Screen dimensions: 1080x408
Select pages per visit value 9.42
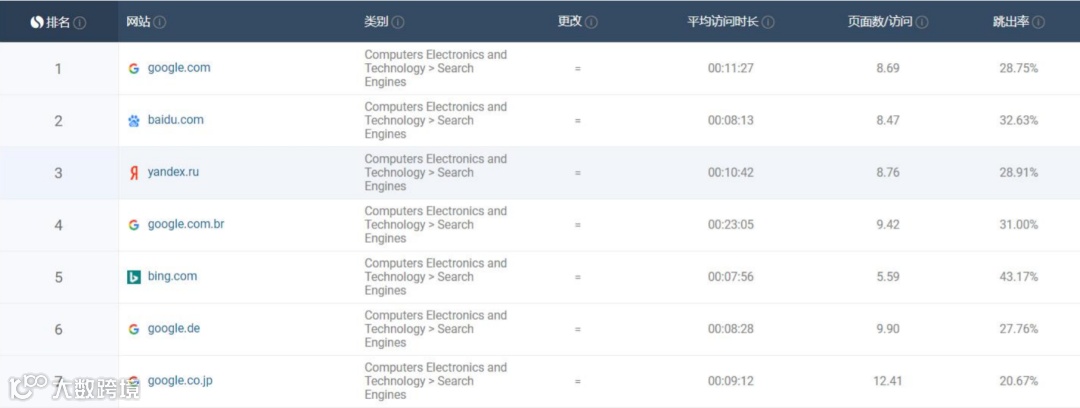pos(888,225)
